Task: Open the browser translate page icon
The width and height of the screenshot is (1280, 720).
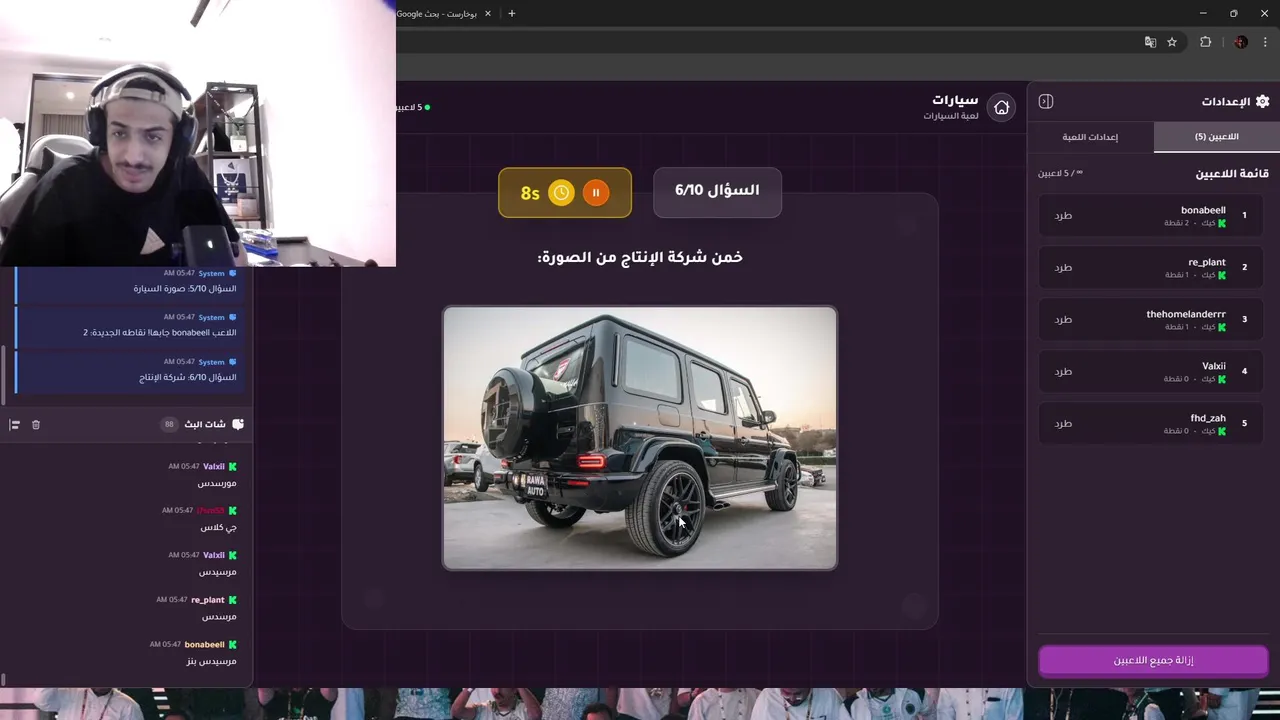Action: point(1150,42)
